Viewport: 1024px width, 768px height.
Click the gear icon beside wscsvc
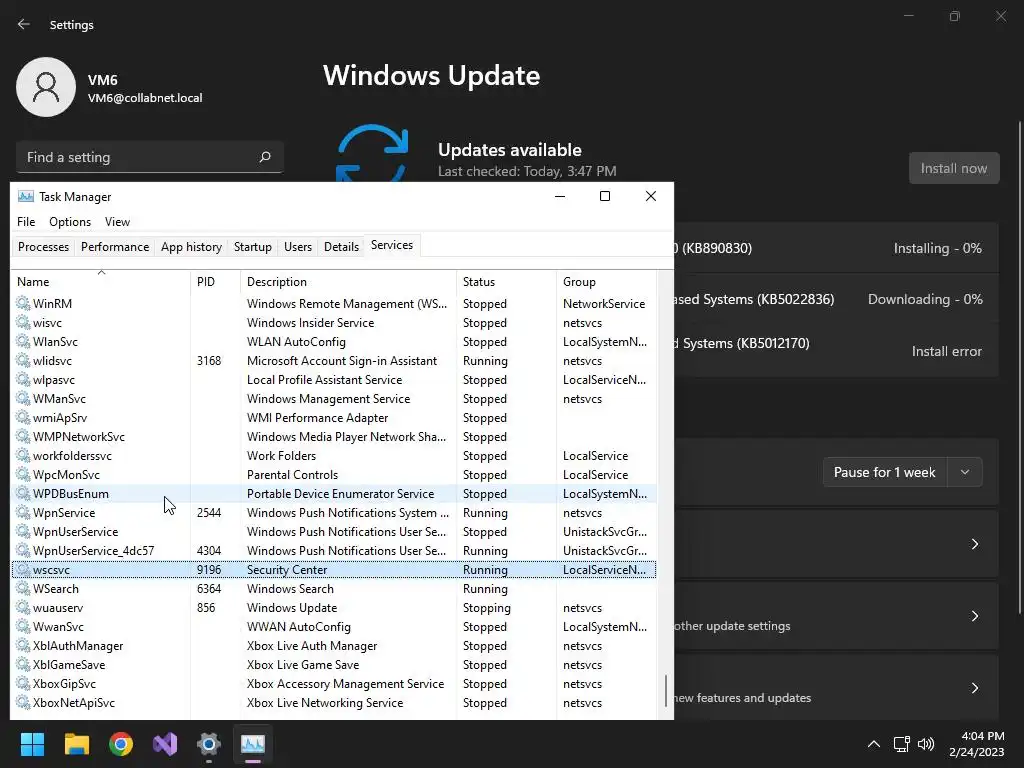coord(23,569)
